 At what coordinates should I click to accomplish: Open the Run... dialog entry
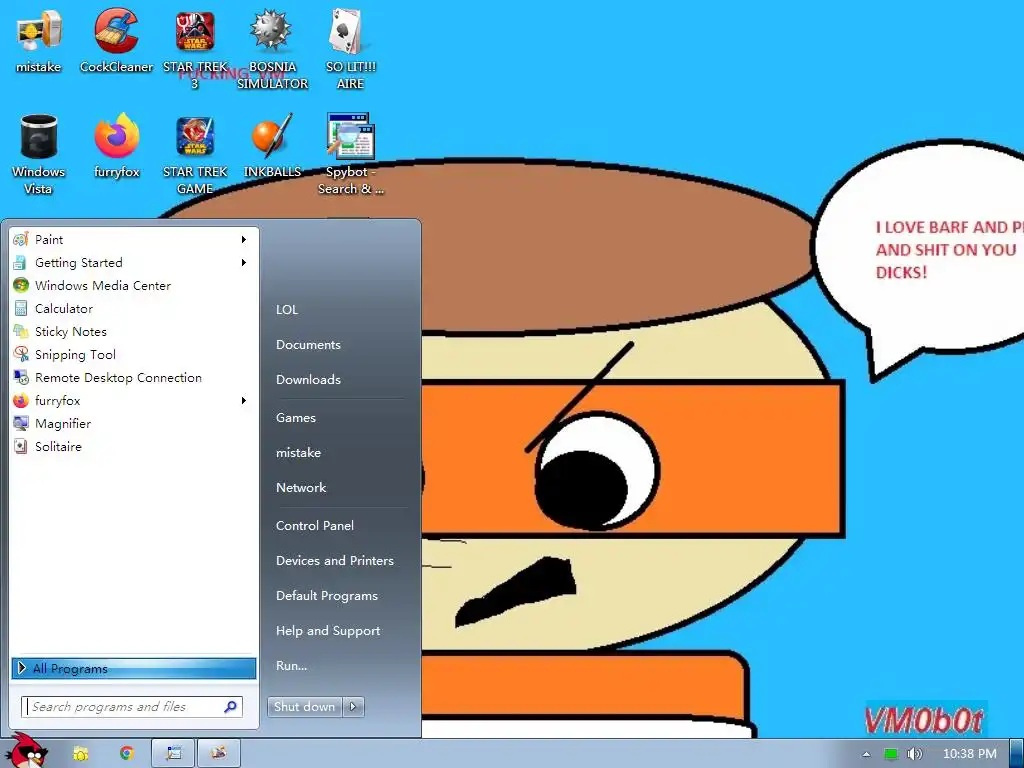[291, 666]
